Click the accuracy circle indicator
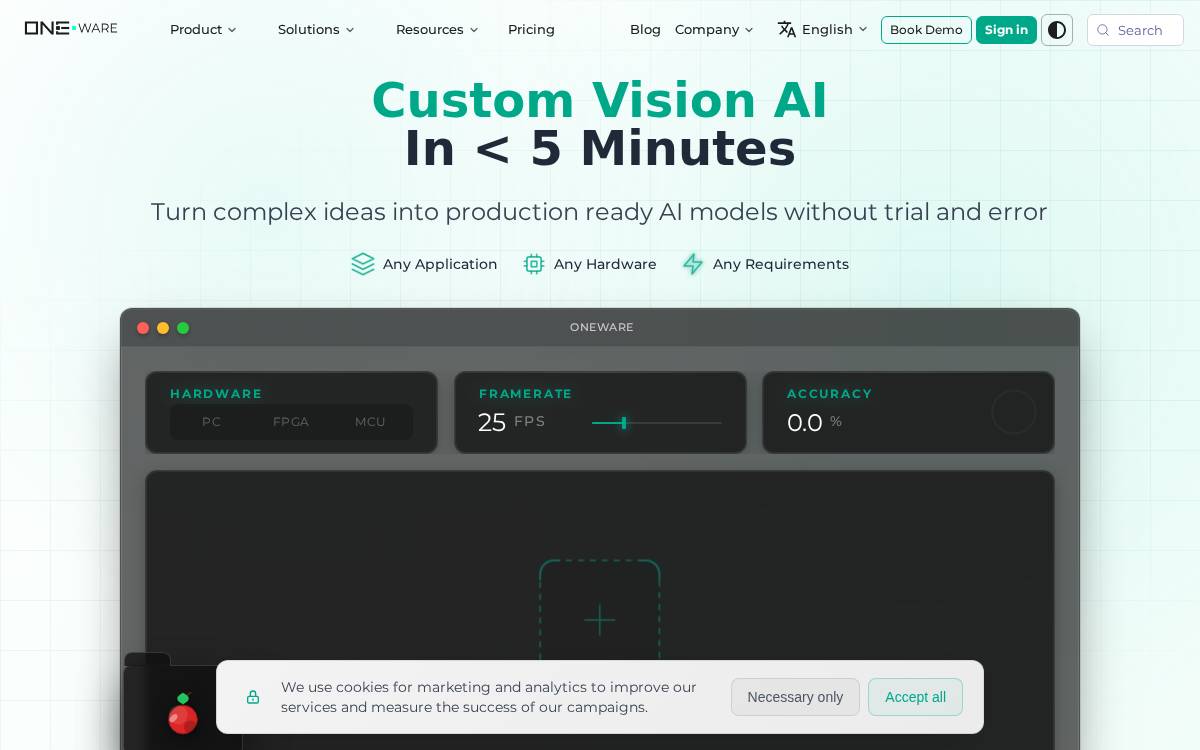This screenshot has width=1200, height=750. [1013, 412]
